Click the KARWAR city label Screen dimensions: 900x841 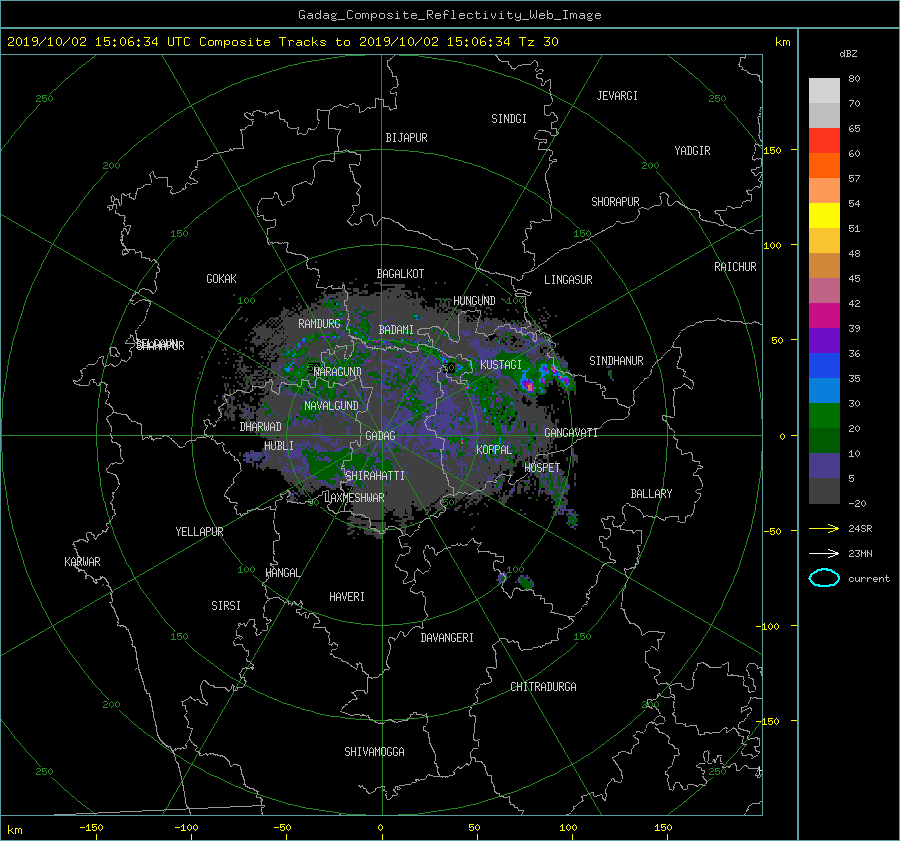click(x=82, y=562)
